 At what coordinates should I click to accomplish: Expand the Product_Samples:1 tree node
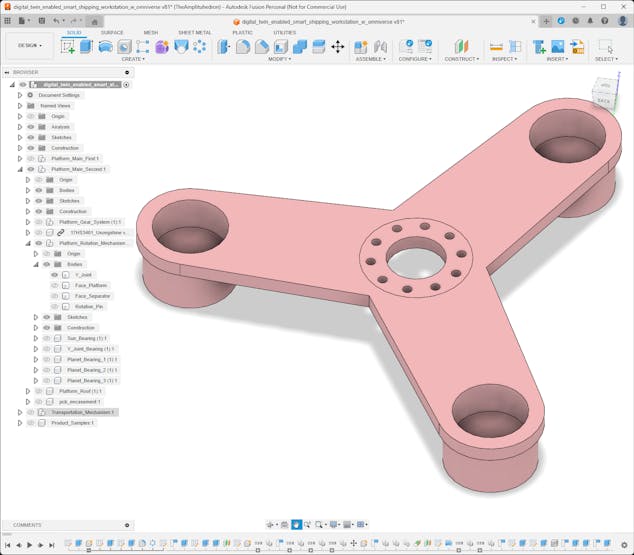pos(19,423)
